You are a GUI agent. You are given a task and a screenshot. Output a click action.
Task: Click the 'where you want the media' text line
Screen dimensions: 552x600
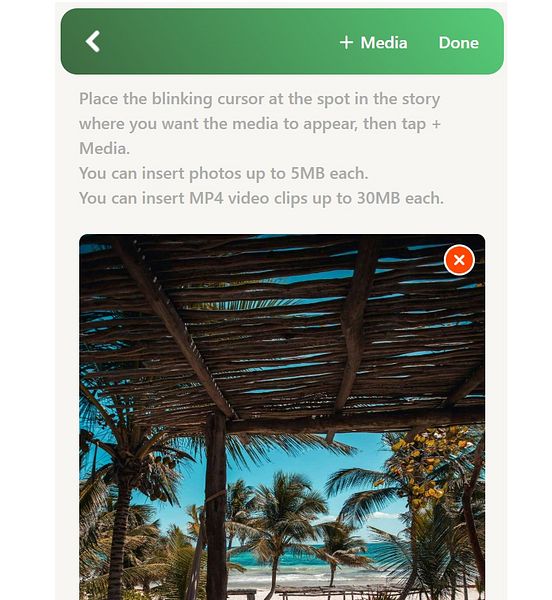[260, 124]
